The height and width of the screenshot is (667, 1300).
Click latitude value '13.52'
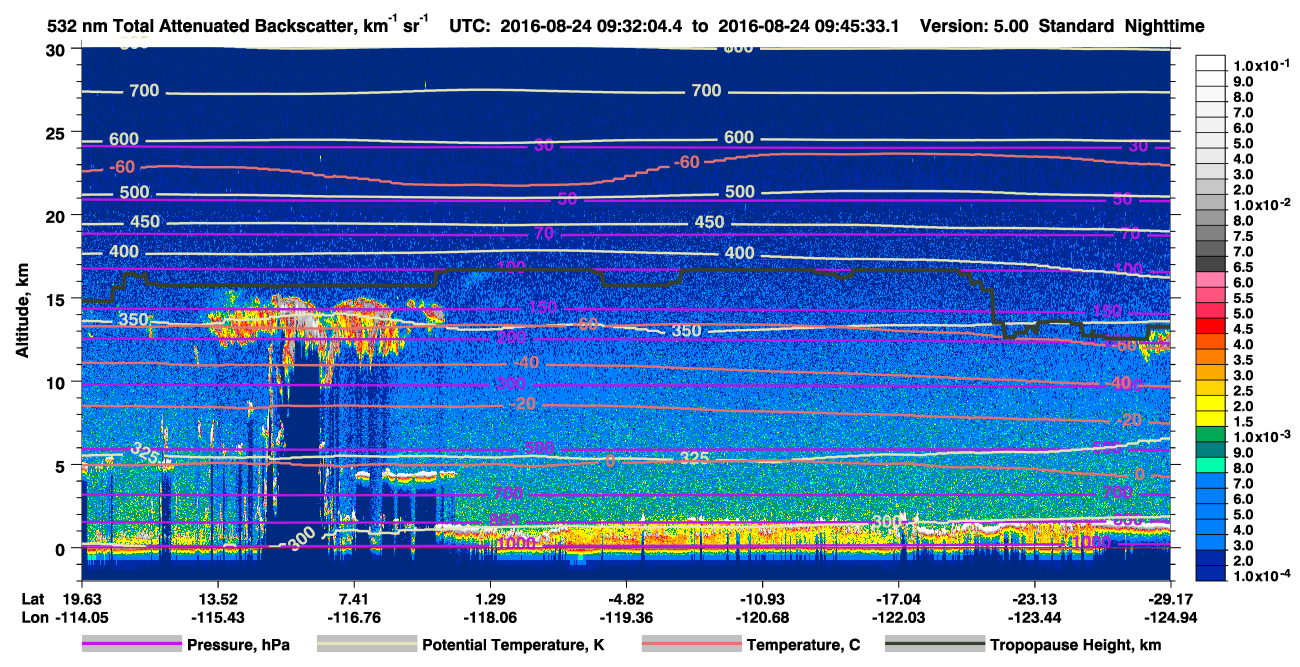(x=217, y=600)
